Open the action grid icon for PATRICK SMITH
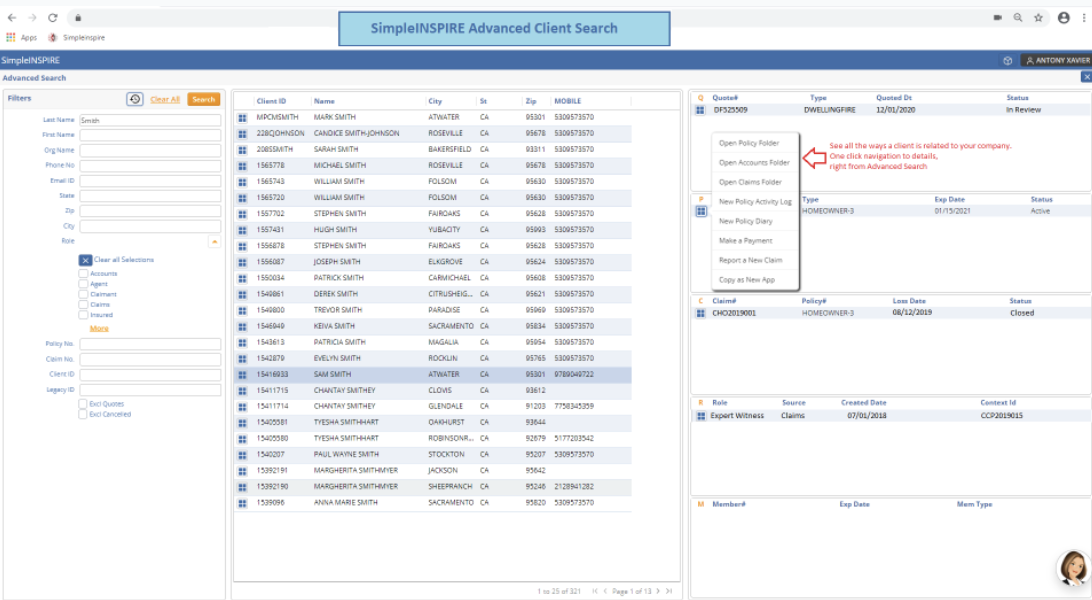This screenshot has height=600, width=1092. point(242,278)
